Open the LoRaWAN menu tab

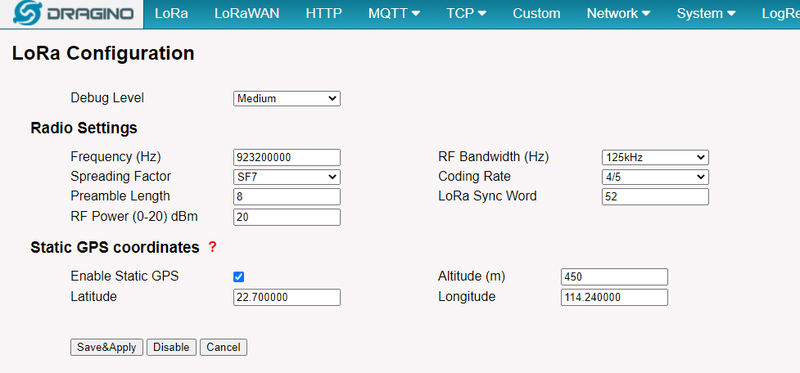(247, 14)
